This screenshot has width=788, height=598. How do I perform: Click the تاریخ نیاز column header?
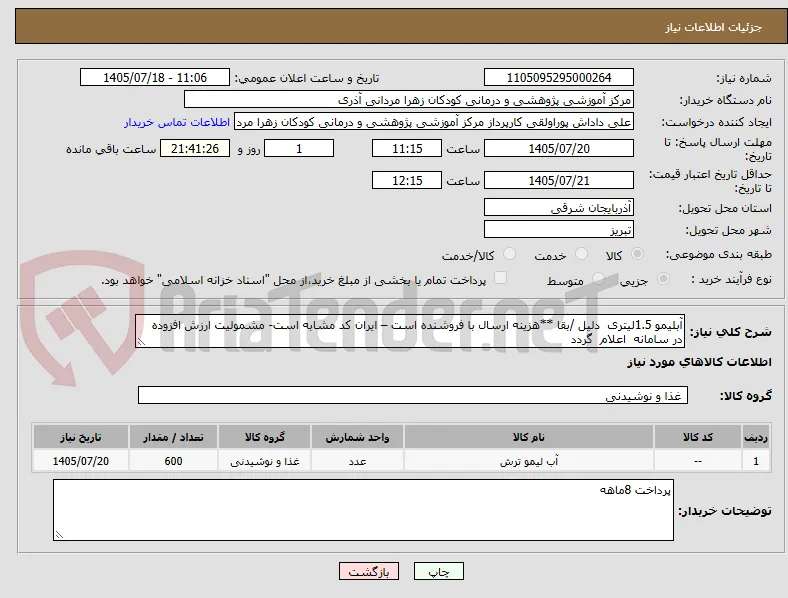[81, 437]
